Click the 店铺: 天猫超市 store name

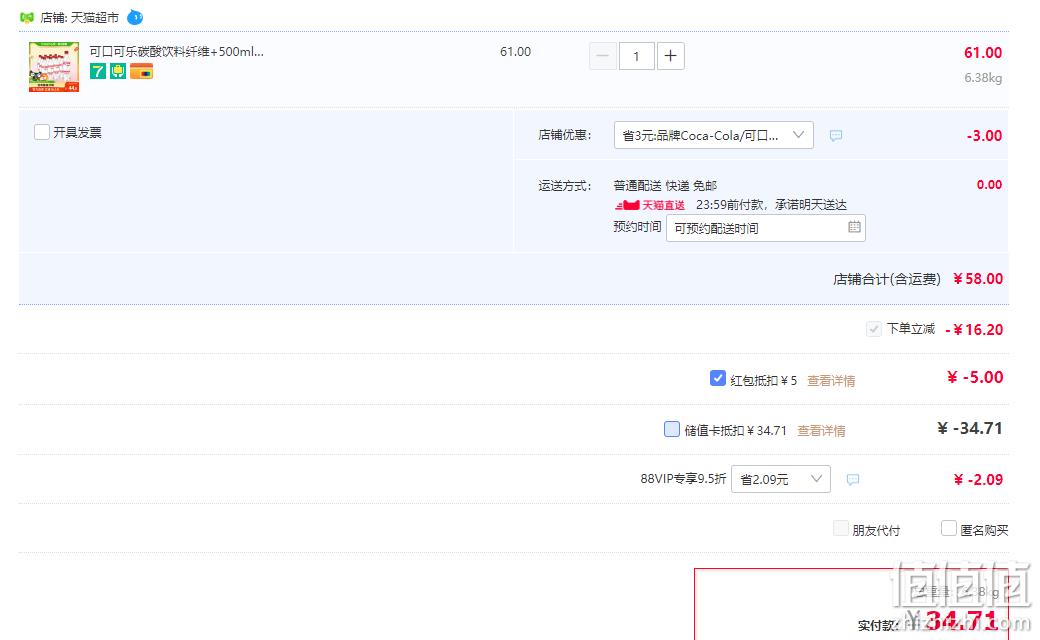tap(80, 18)
